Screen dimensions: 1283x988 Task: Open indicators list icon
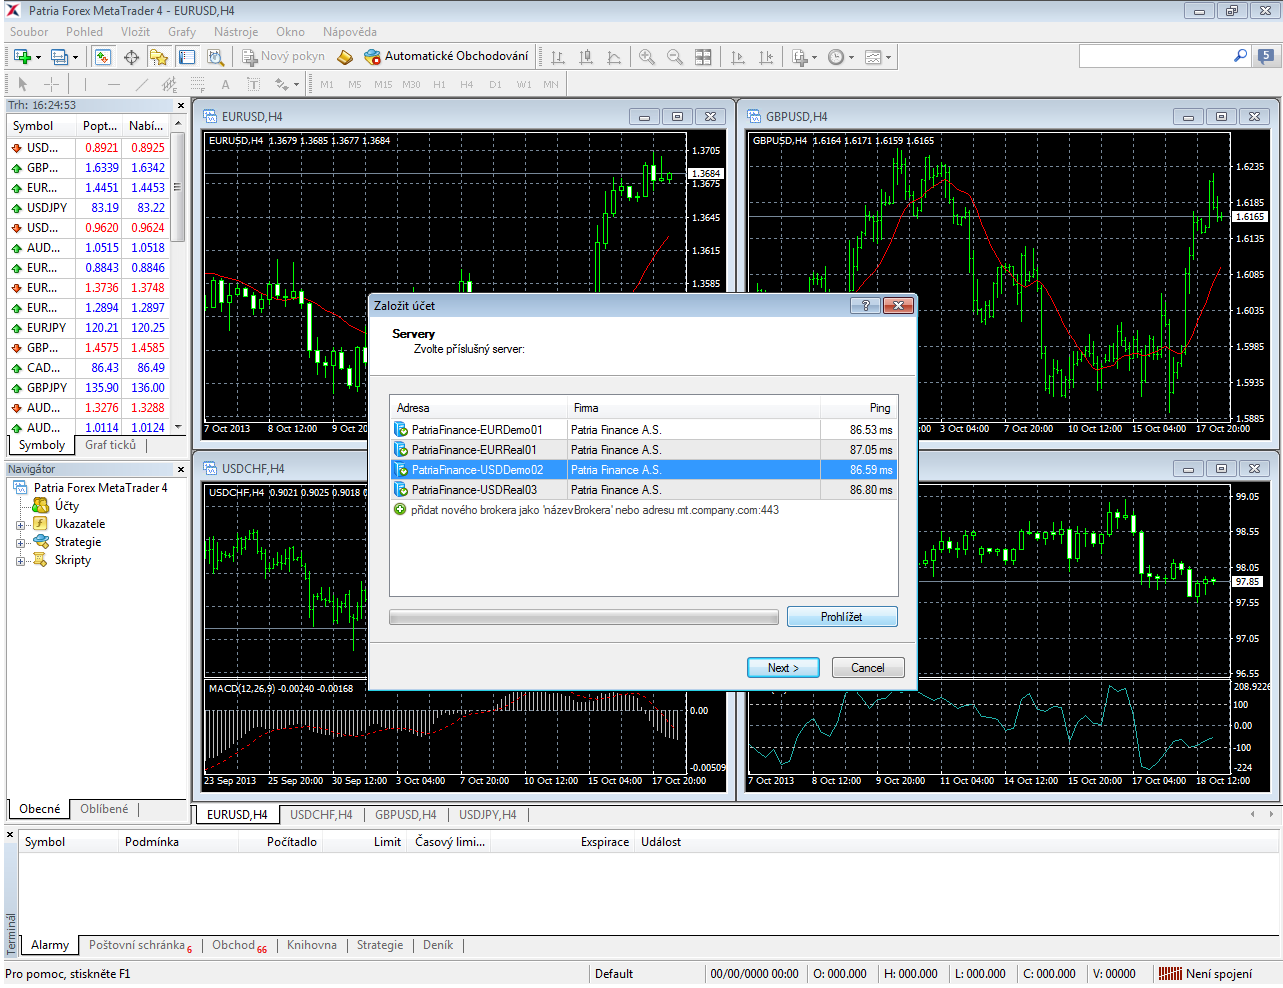click(799, 57)
